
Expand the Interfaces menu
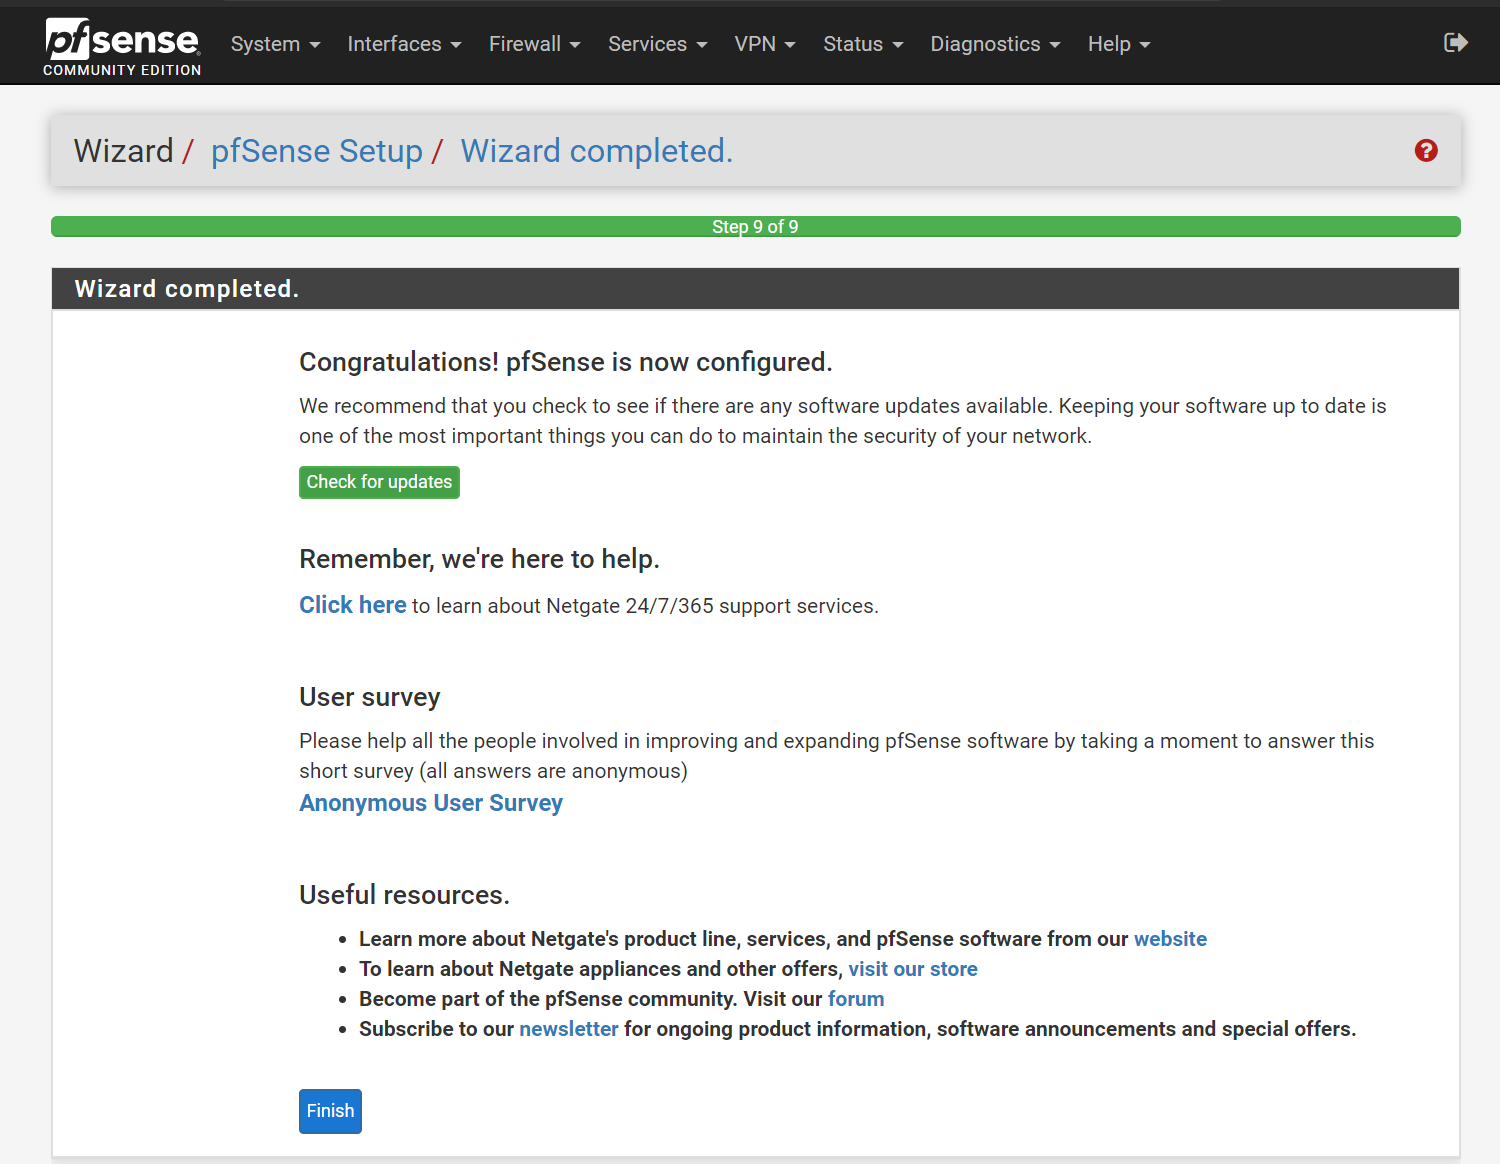coord(404,44)
